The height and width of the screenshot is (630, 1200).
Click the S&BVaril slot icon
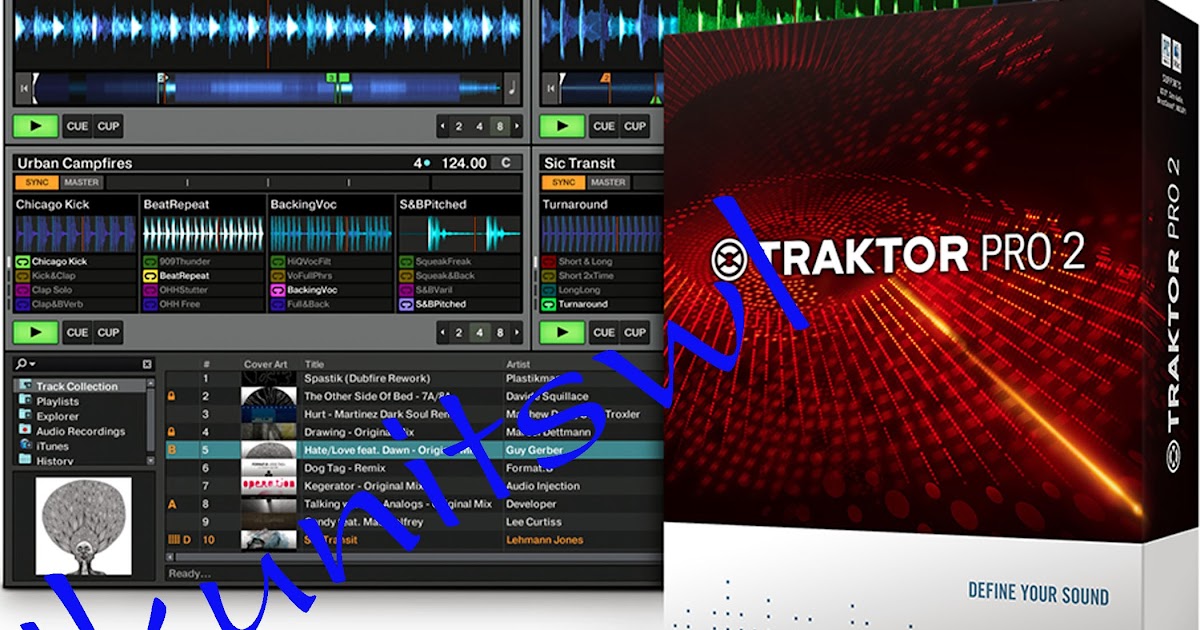[406, 290]
